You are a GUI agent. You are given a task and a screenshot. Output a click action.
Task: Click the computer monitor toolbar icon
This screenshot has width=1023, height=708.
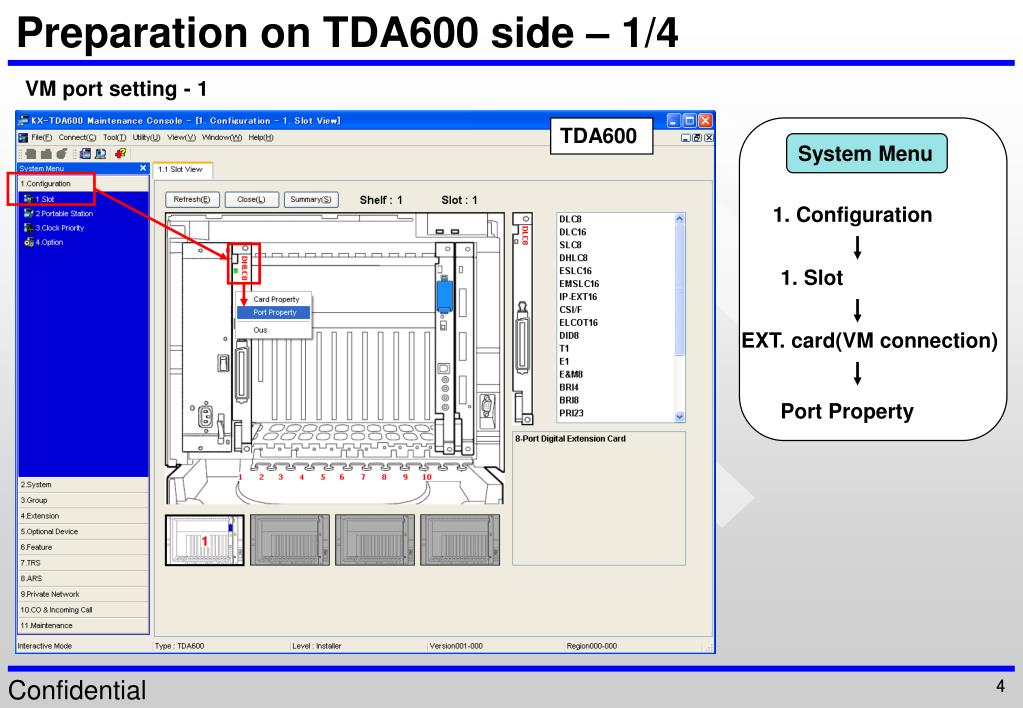point(100,153)
